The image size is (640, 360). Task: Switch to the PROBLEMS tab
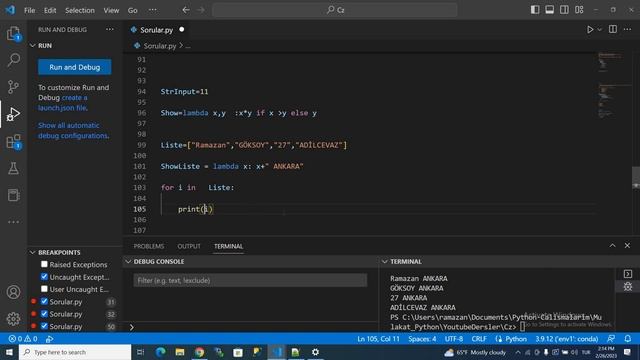149,246
